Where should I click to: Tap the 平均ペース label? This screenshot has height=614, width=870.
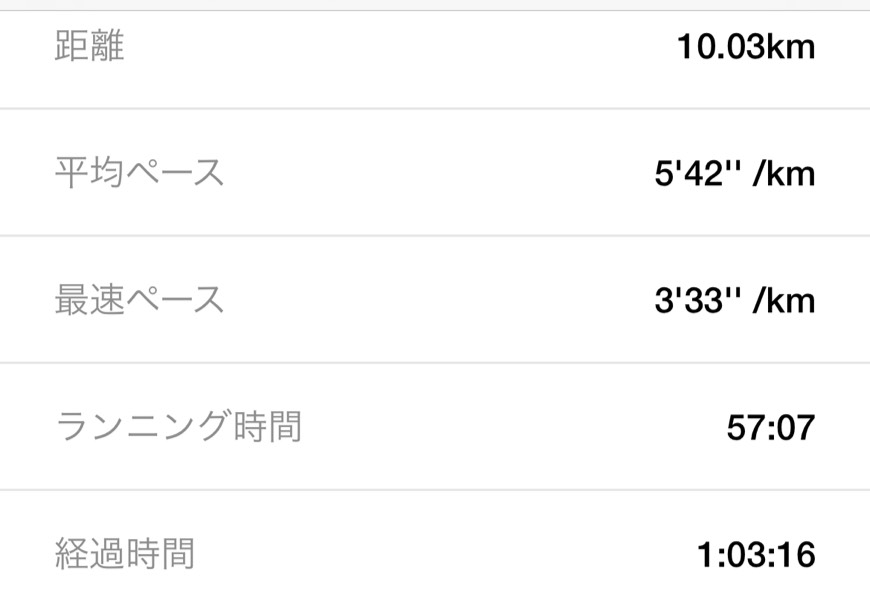(x=139, y=173)
